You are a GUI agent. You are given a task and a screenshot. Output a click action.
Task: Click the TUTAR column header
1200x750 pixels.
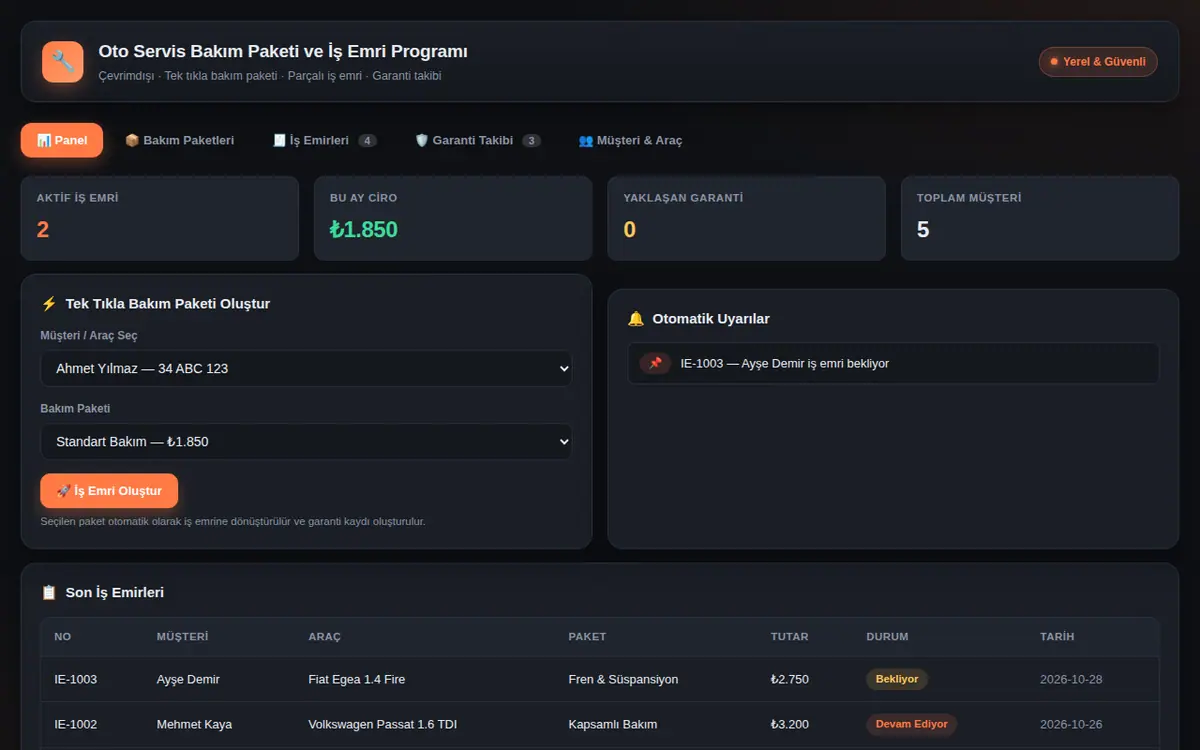point(790,637)
